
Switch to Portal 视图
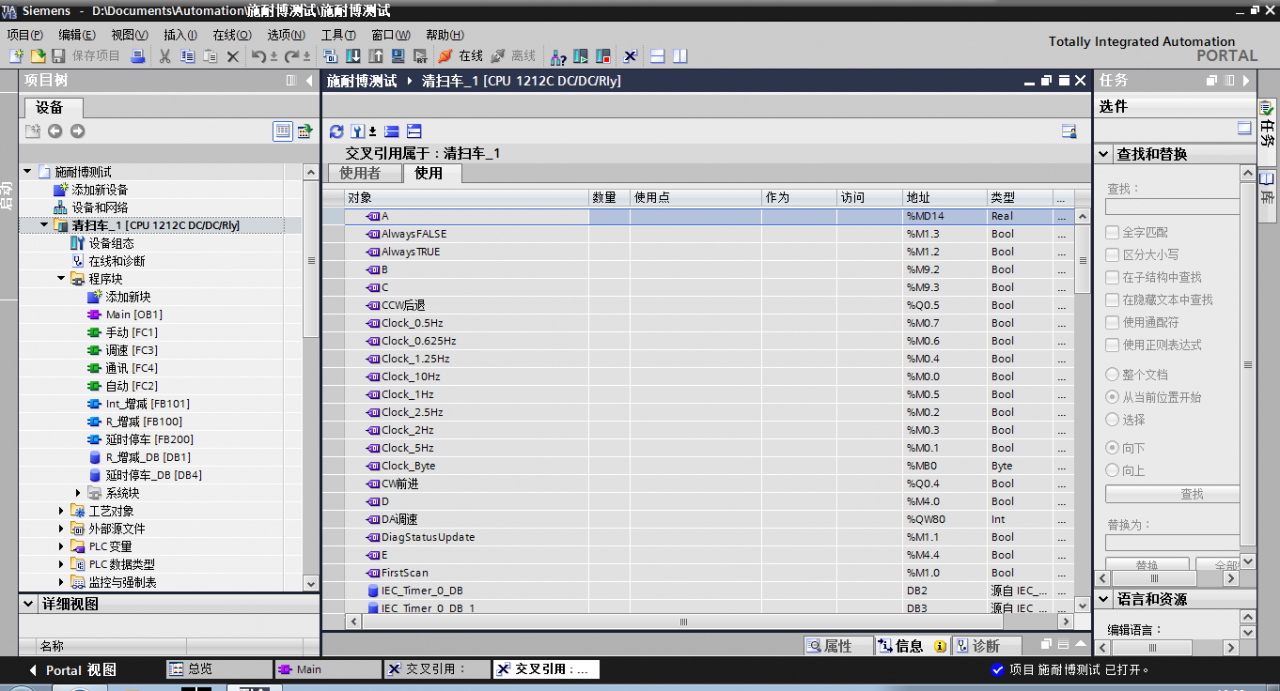pos(71,670)
